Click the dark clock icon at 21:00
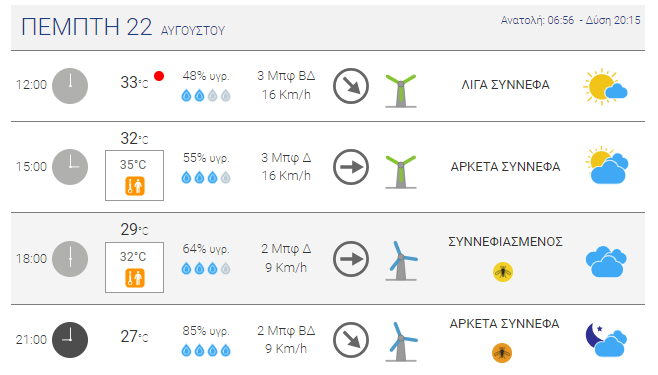This screenshot has height=375, width=658. (70, 340)
